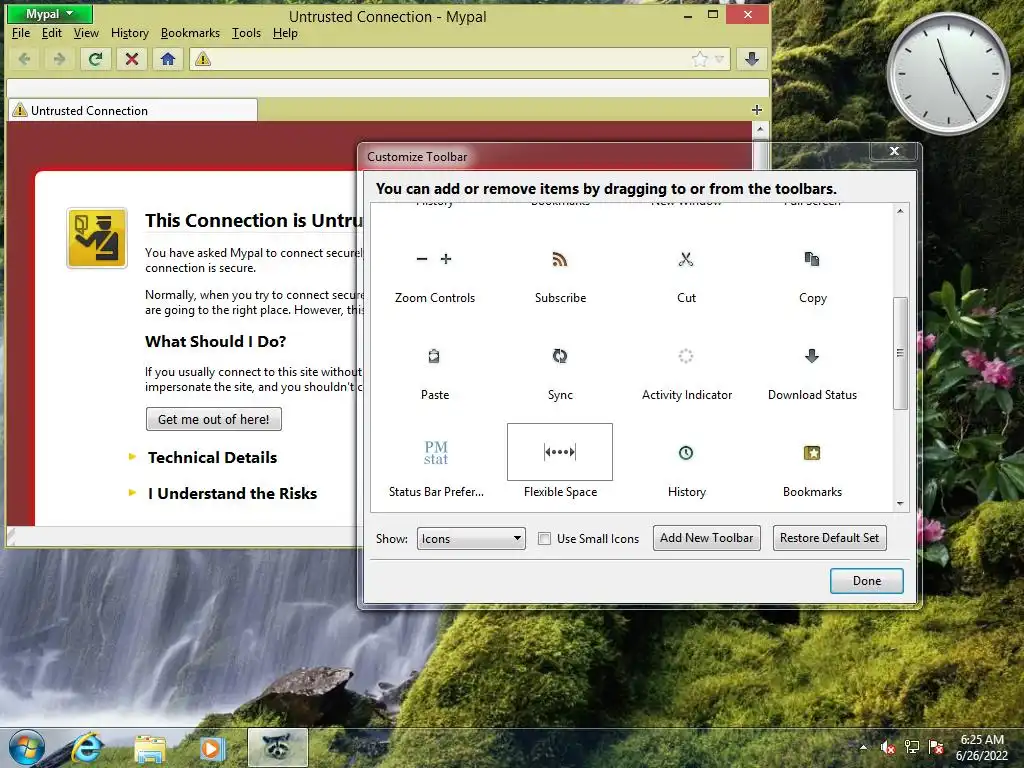Go back with the Back arrow
The width and height of the screenshot is (1024, 768).
[25, 59]
